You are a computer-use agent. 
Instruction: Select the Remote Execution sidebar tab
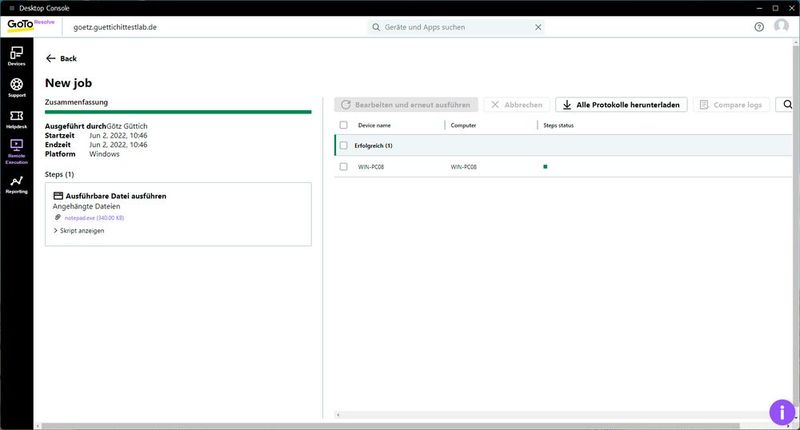(16, 152)
